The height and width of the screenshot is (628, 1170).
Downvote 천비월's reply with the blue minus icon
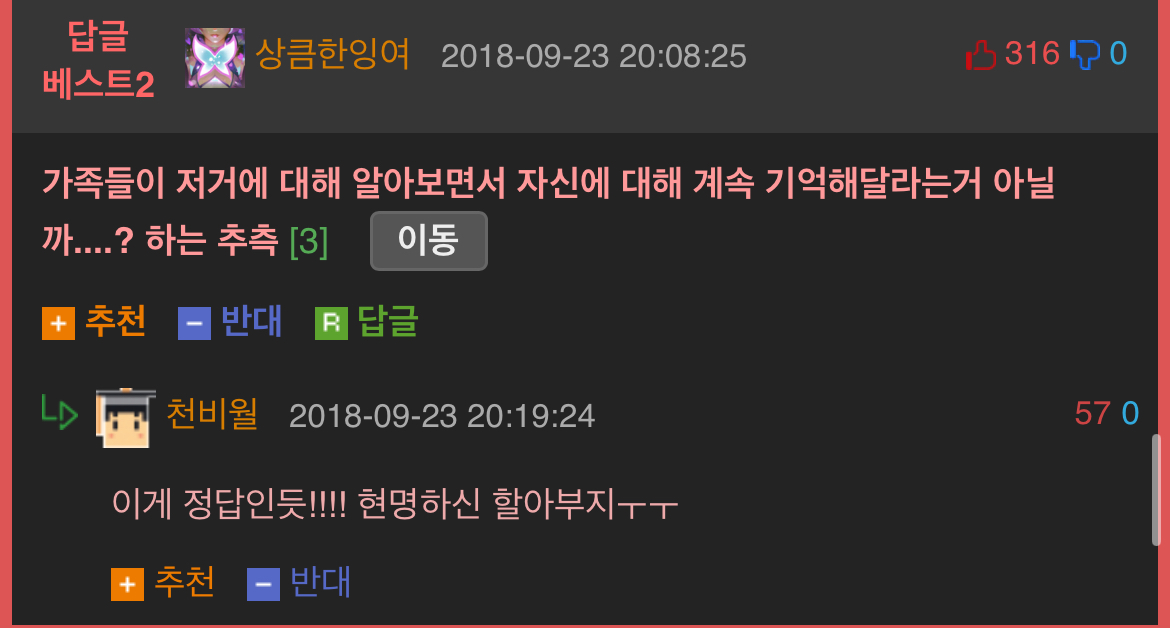click(x=263, y=584)
